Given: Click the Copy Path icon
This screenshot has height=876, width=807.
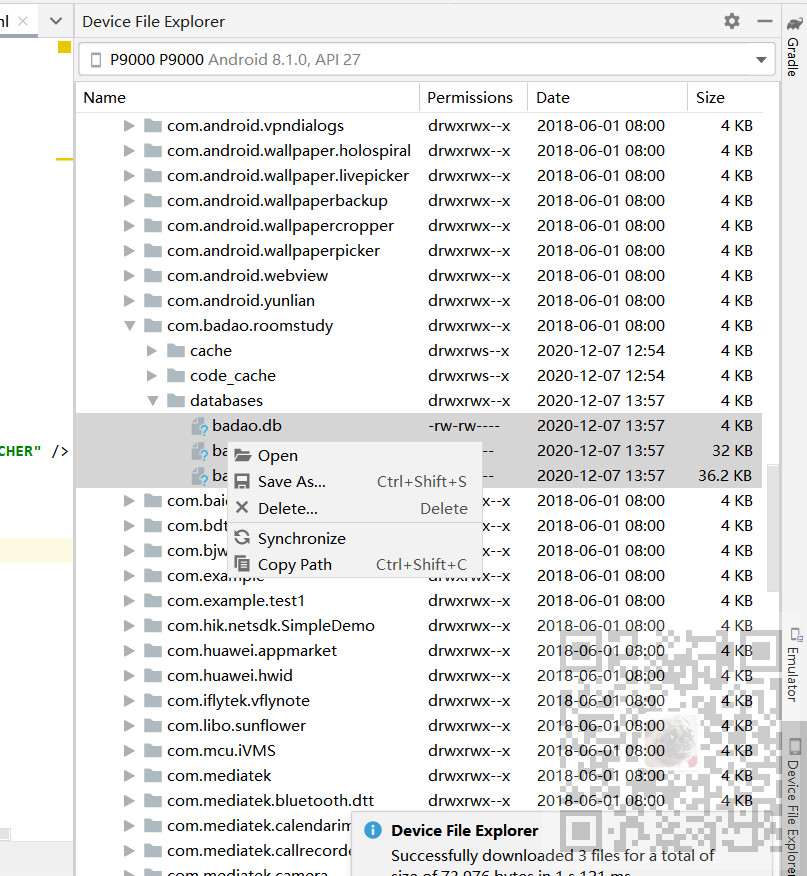Looking at the screenshot, I should coord(242,563).
